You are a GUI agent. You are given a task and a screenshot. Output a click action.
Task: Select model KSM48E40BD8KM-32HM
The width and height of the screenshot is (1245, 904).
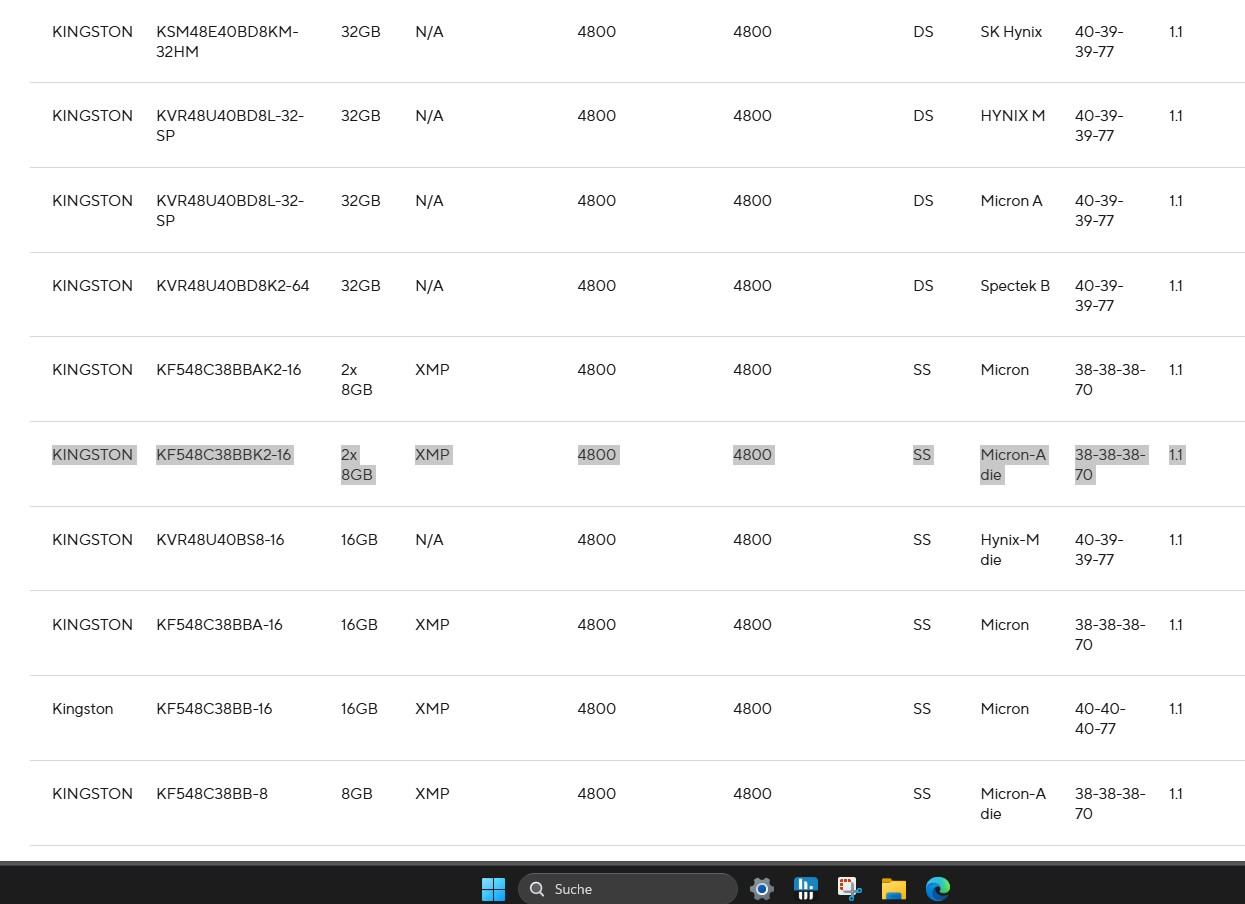[227, 41]
